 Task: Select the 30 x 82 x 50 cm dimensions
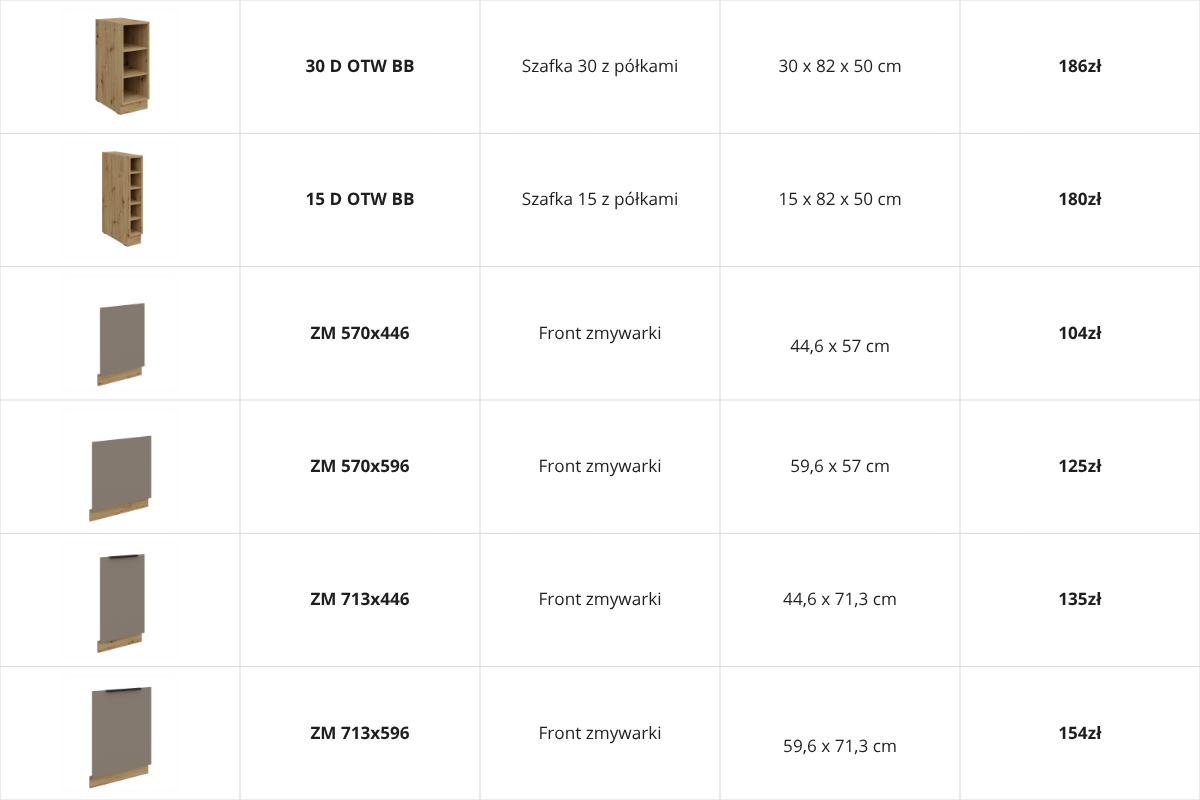pos(840,67)
